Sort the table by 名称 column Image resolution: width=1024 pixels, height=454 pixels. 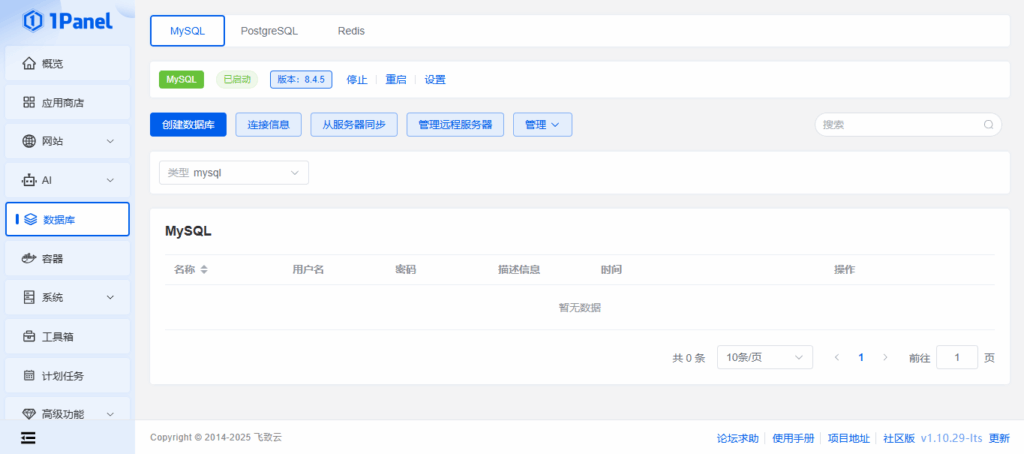point(204,270)
